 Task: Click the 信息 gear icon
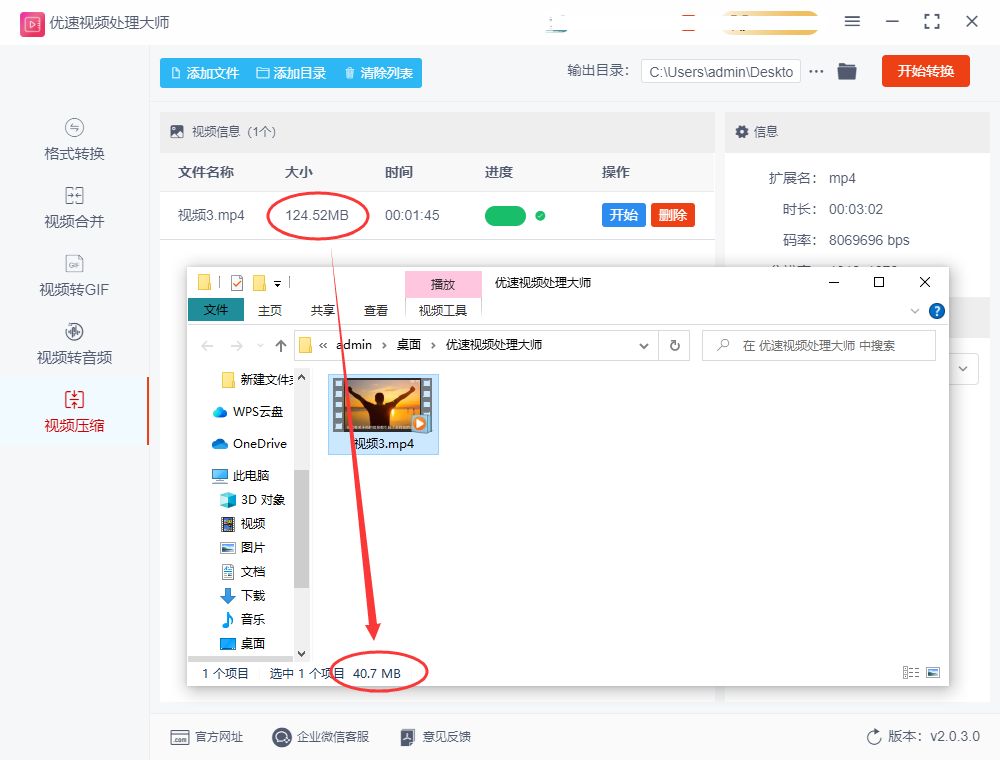(742, 131)
